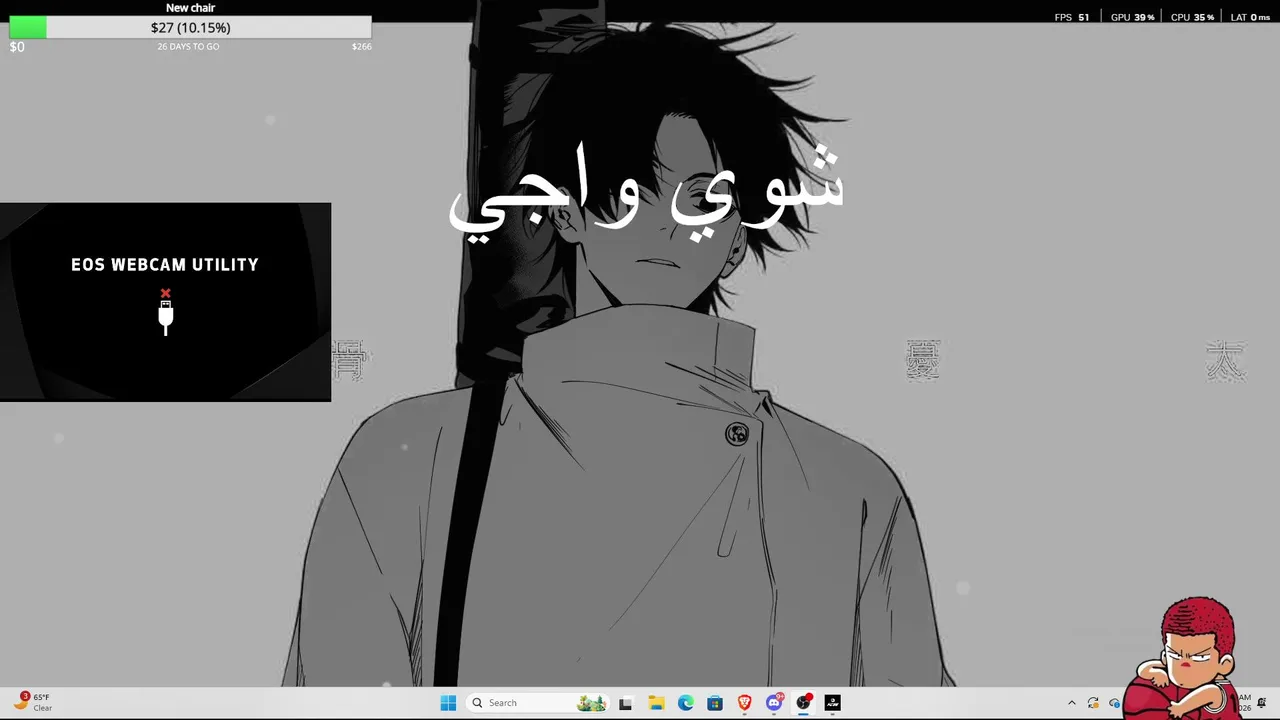Click the taskbar Search box
The image size is (1280, 720).
tap(538, 703)
